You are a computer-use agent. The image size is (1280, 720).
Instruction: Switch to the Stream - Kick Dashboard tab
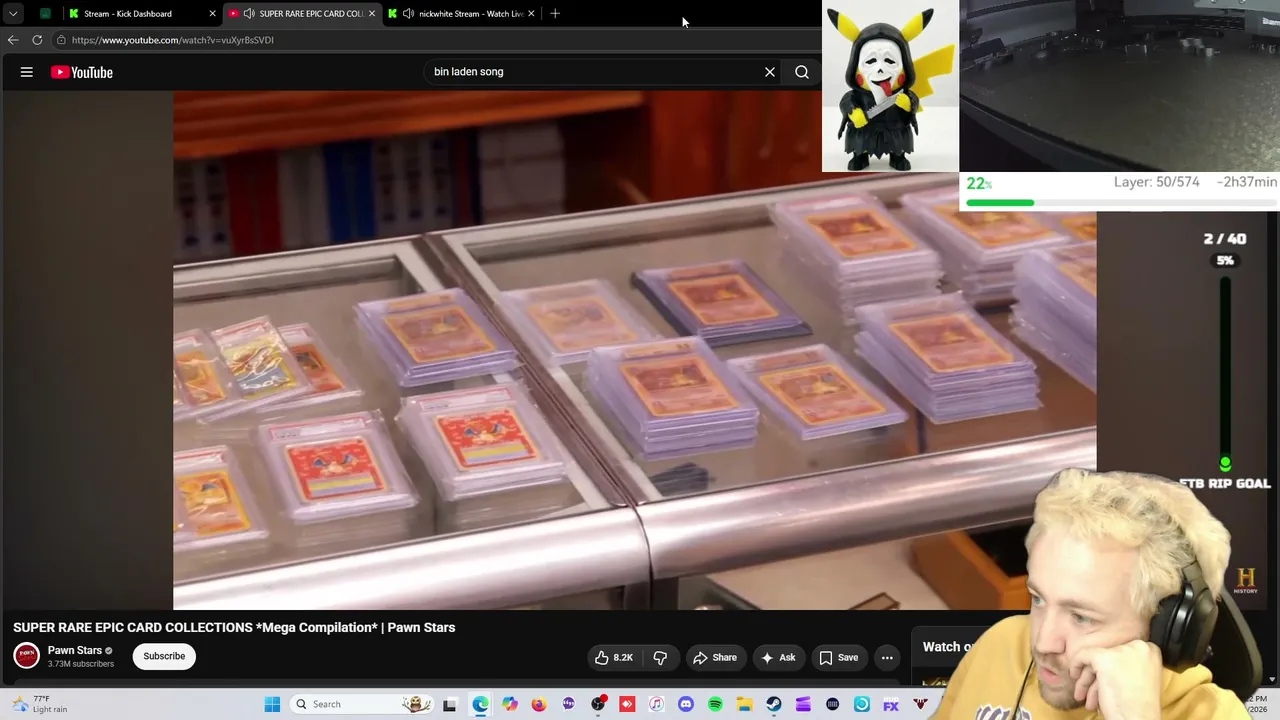click(141, 14)
